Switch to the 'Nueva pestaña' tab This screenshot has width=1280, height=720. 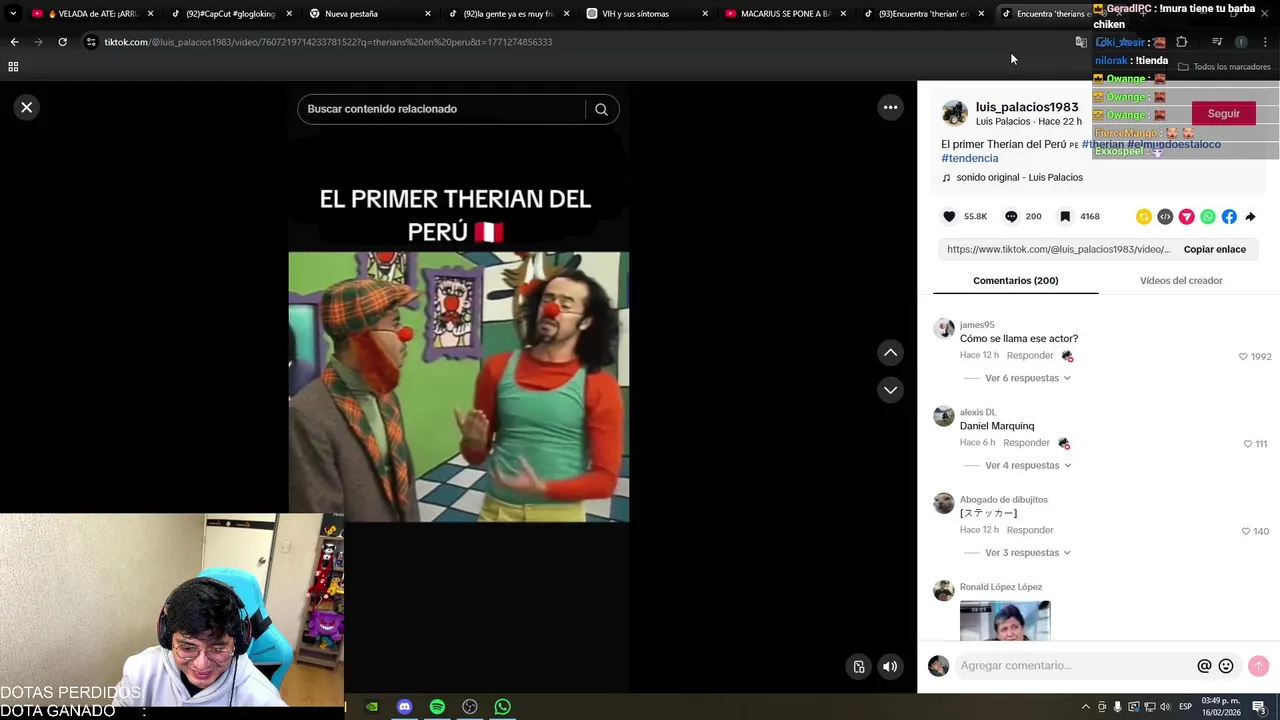click(x=370, y=14)
